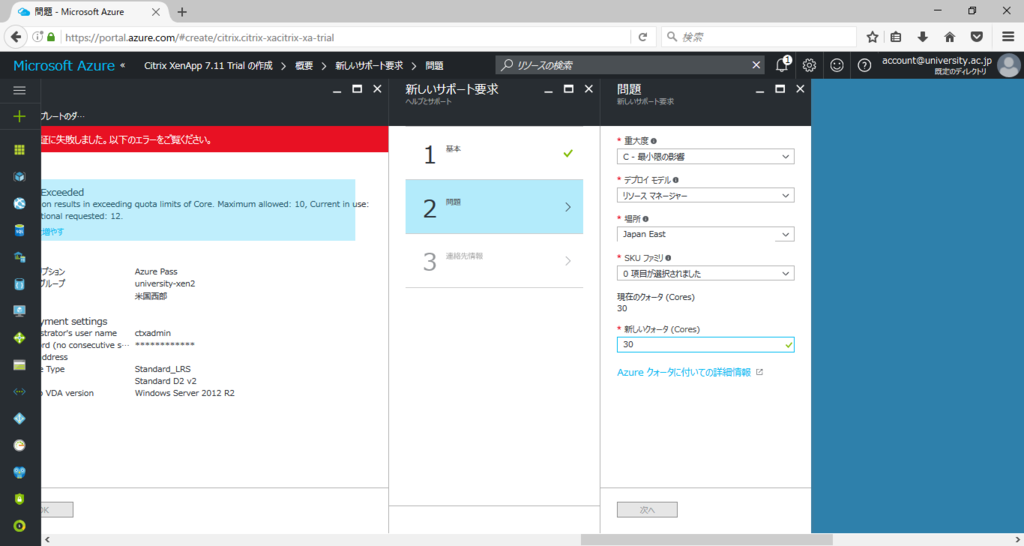Go to Firefox home page icon

(x=950, y=37)
